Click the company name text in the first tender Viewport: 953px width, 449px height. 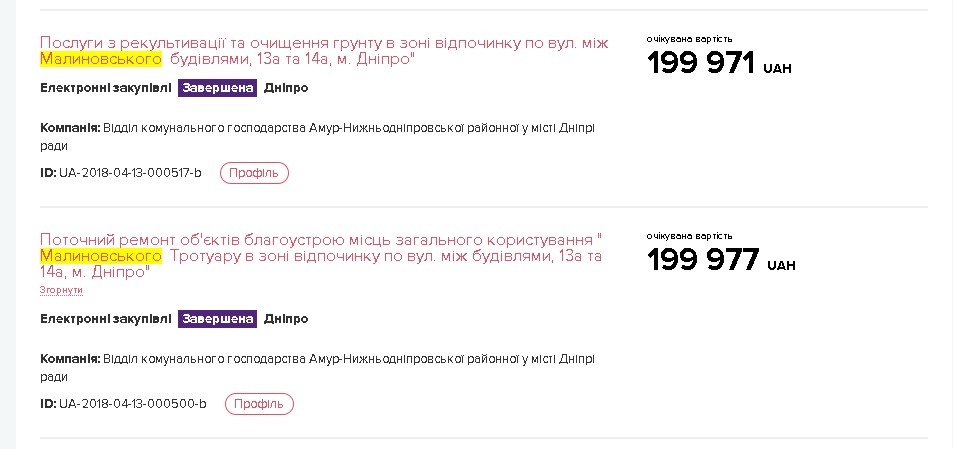tap(348, 128)
